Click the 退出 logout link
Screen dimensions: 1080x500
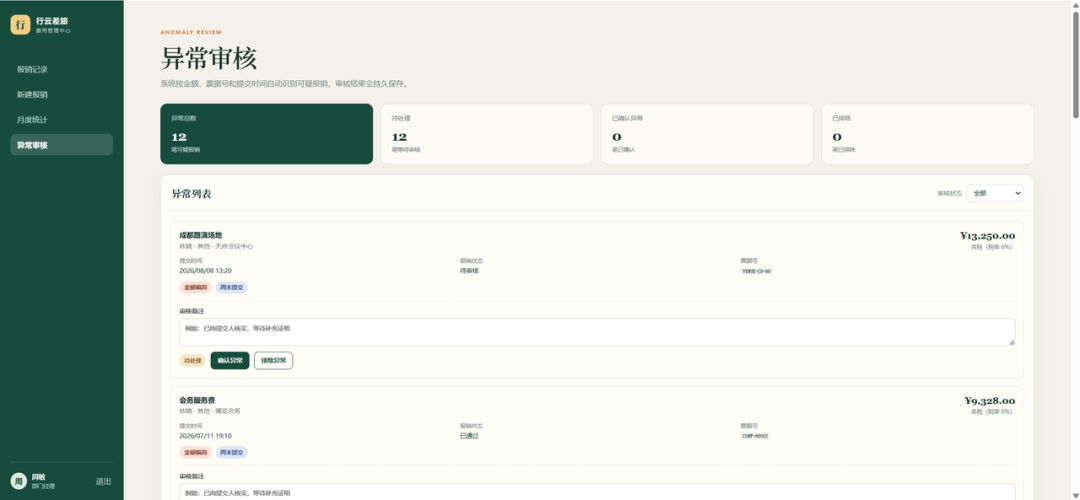[103, 481]
